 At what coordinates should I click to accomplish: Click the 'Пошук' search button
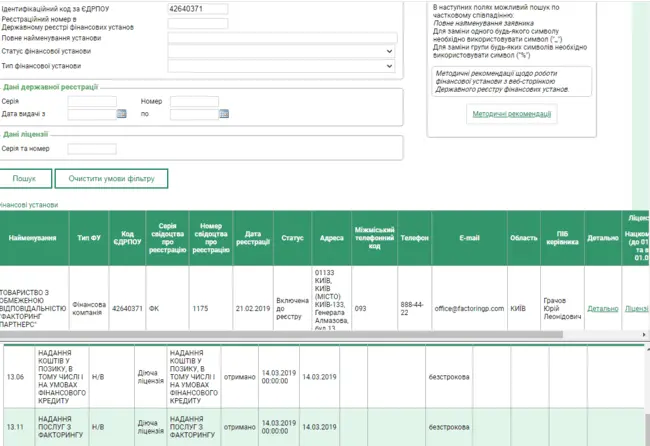click(25, 179)
